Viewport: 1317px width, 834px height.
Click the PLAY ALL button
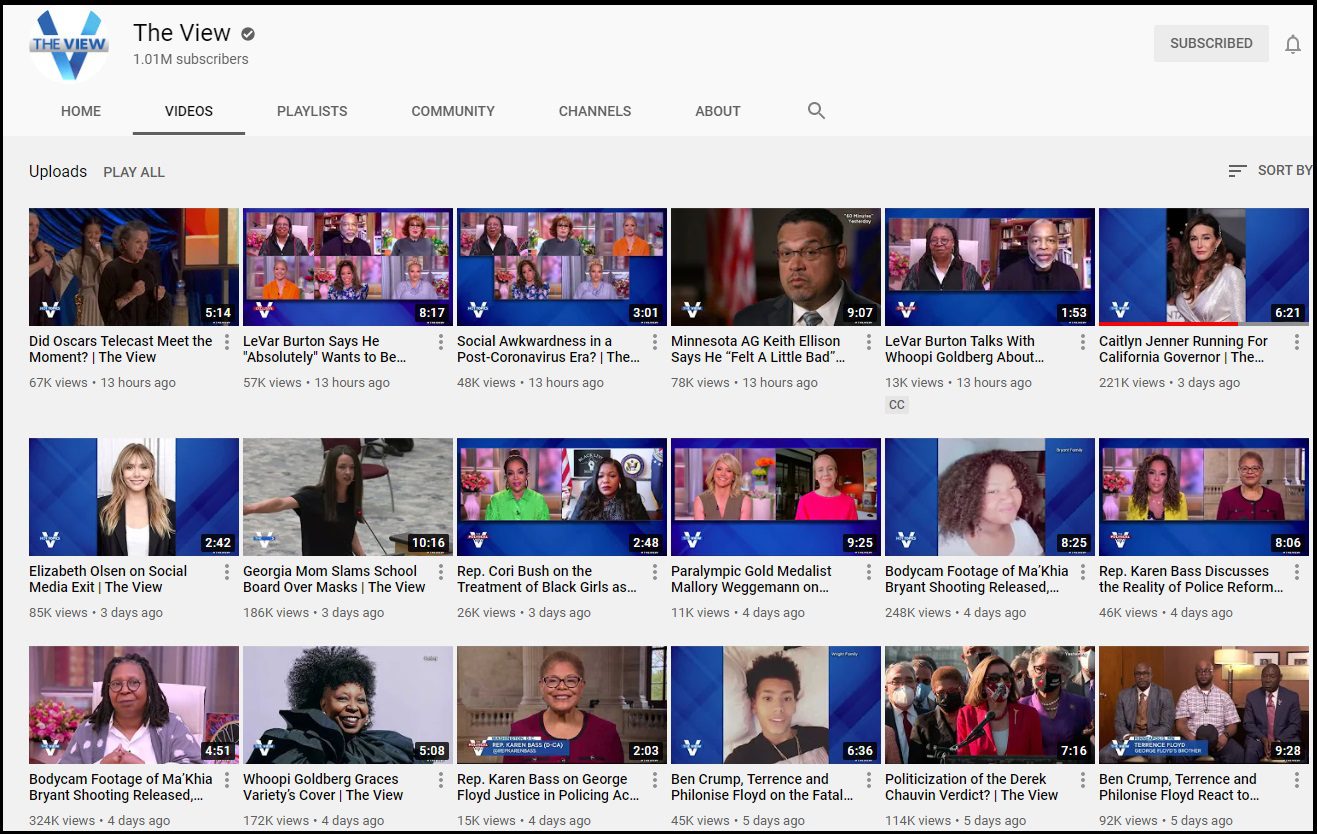click(134, 172)
